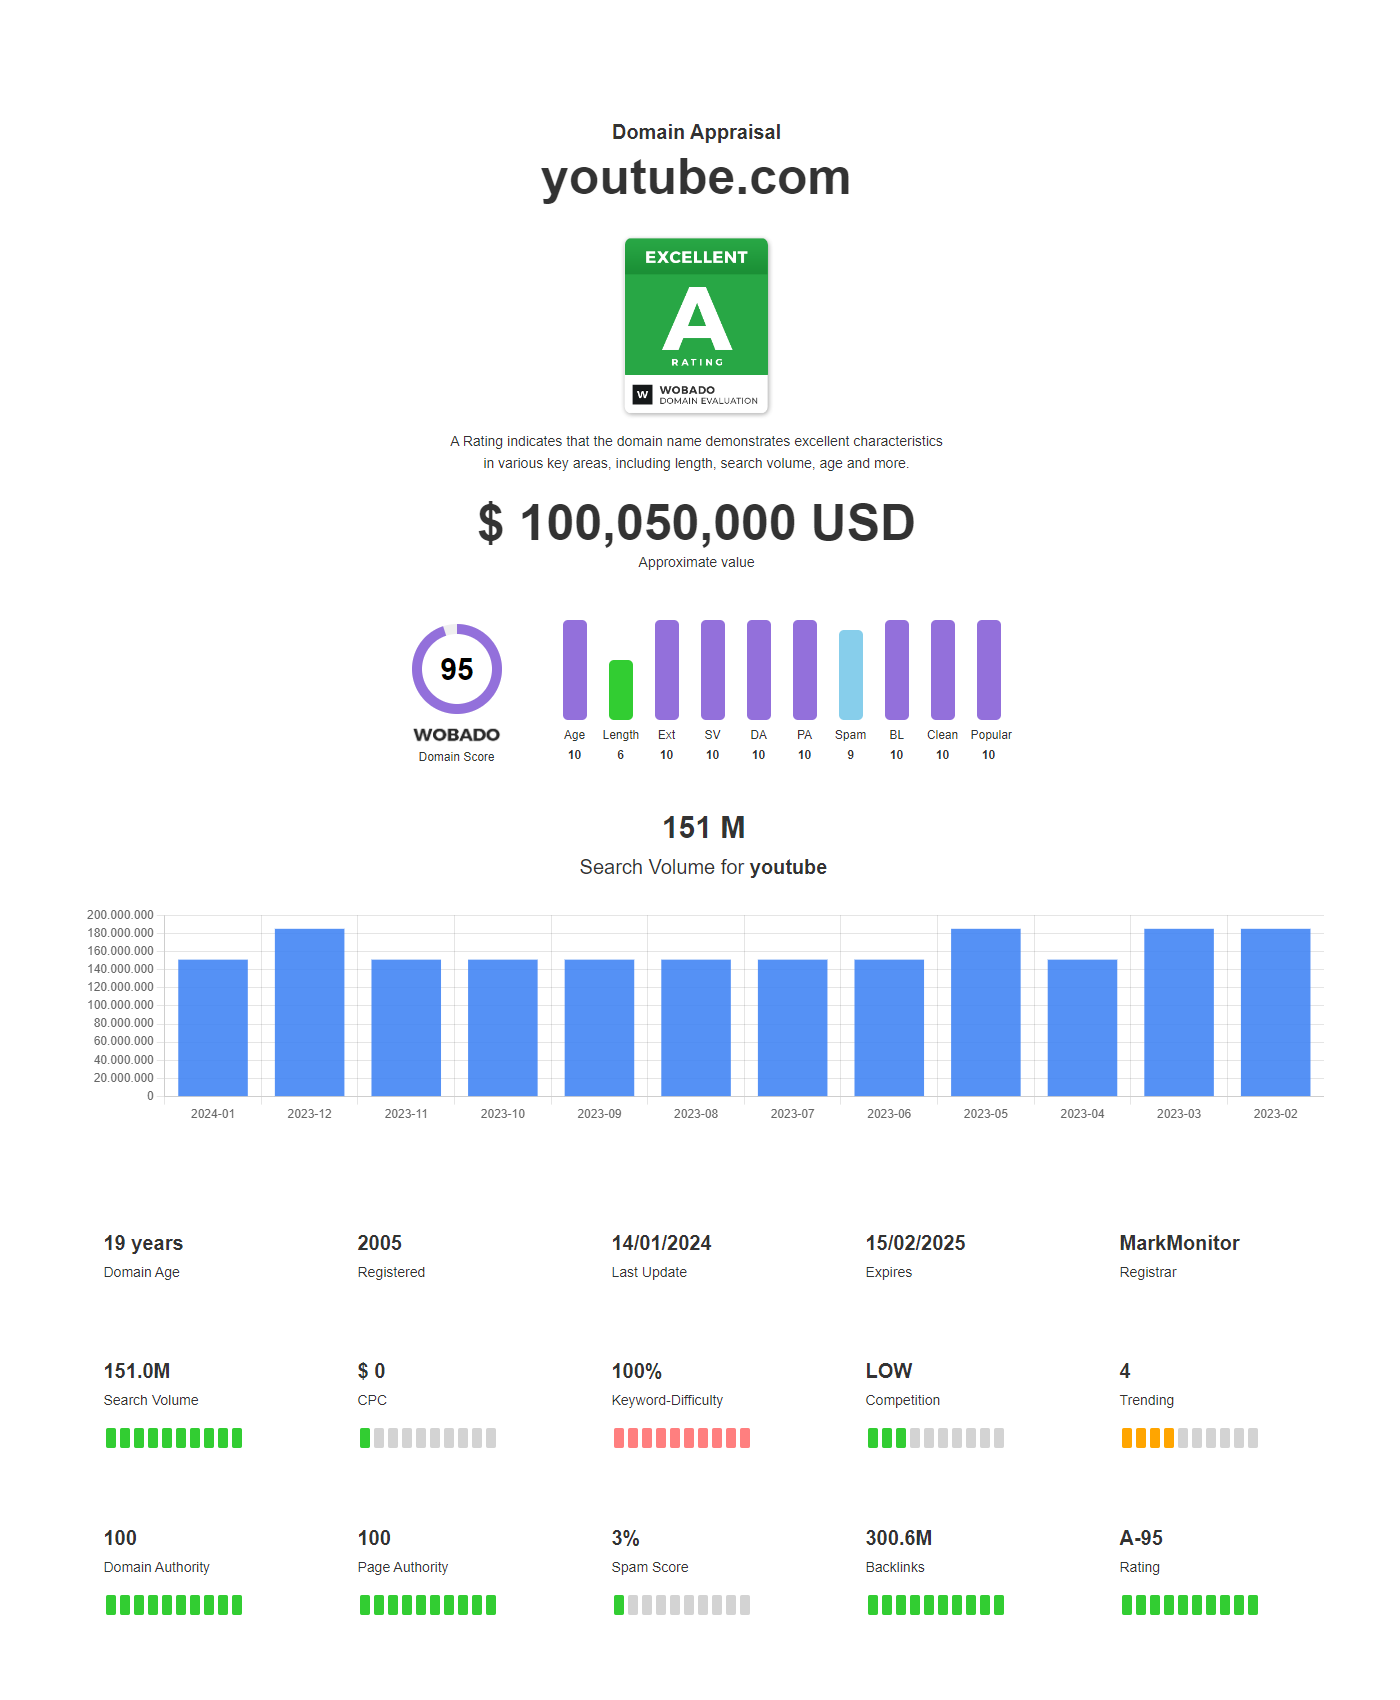Select the SV score bar

[x=713, y=670]
